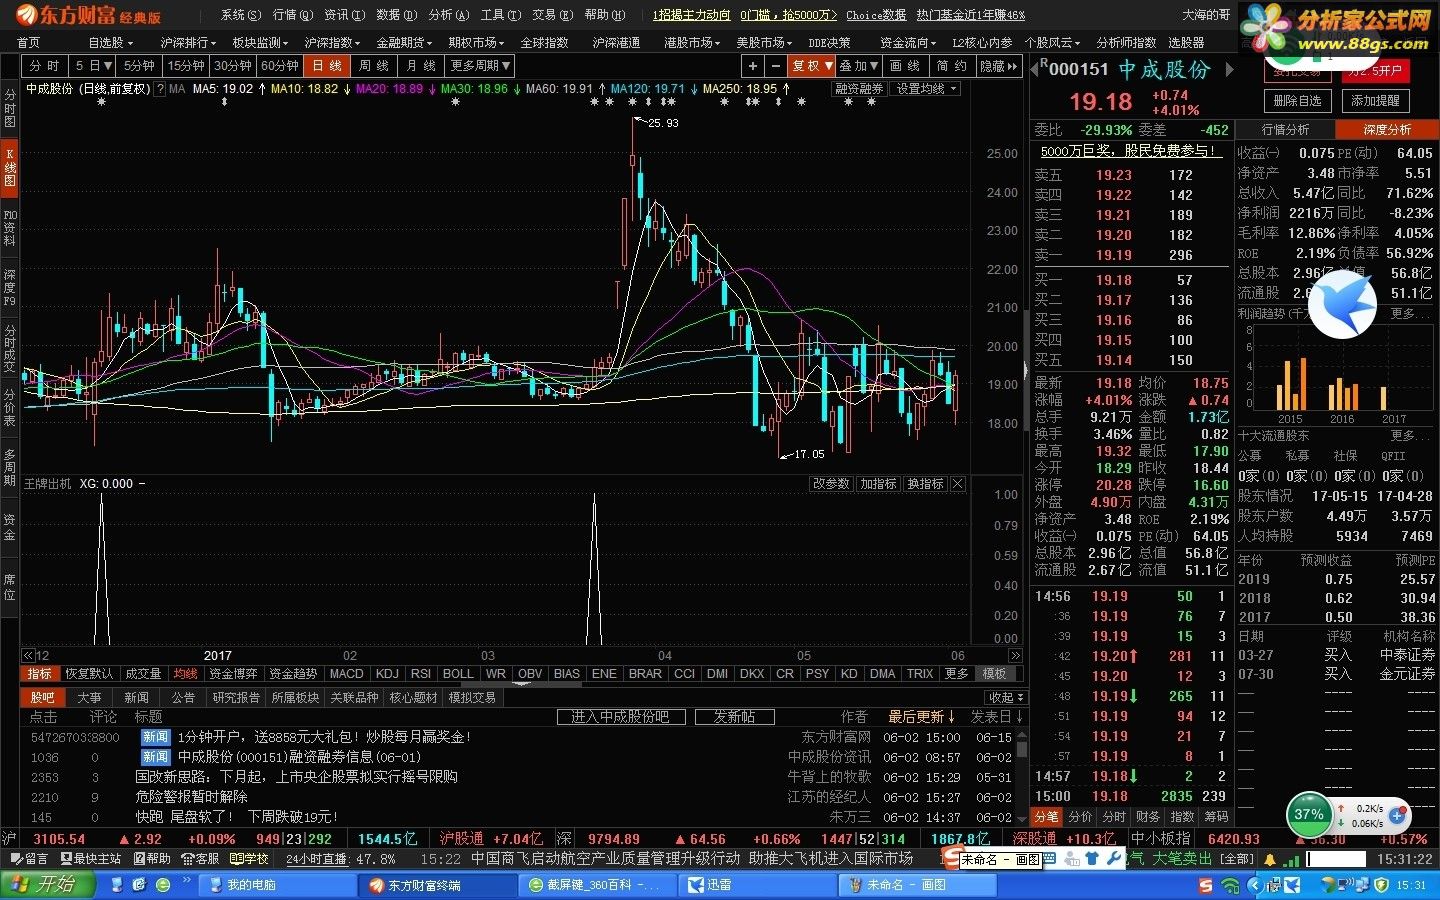
Task: Open 设置均线 dropdown
Action: pos(926,89)
